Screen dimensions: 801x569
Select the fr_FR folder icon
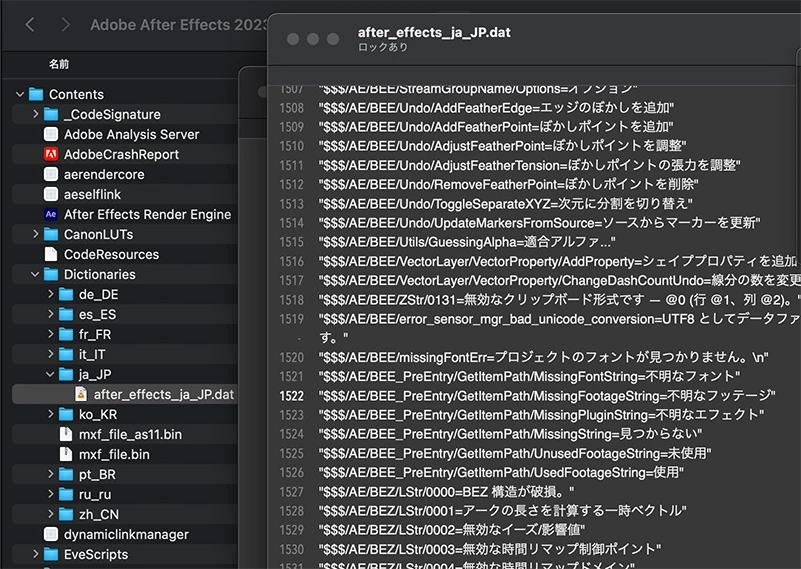(x=66, y=334)
